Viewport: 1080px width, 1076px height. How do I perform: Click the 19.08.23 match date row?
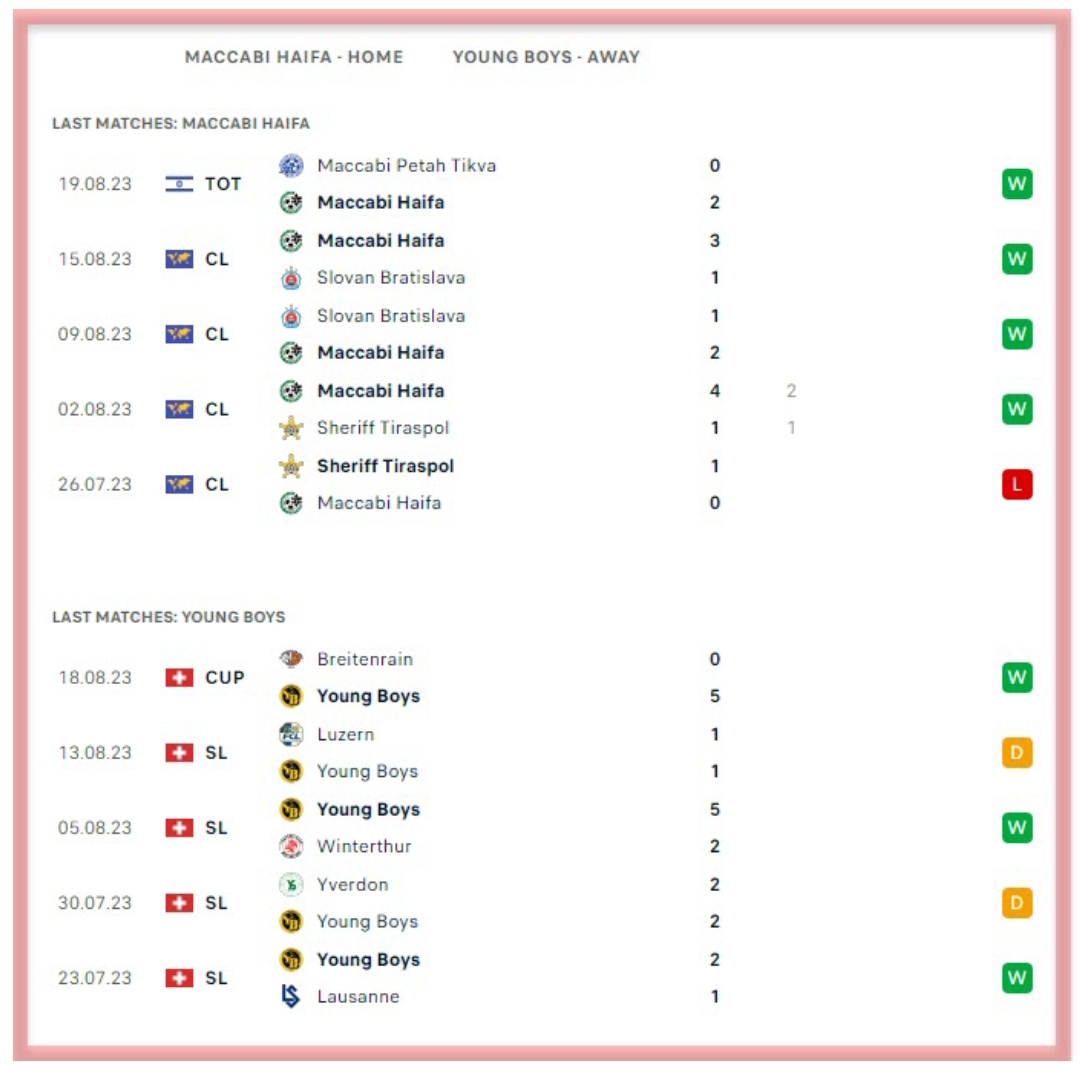95,184
